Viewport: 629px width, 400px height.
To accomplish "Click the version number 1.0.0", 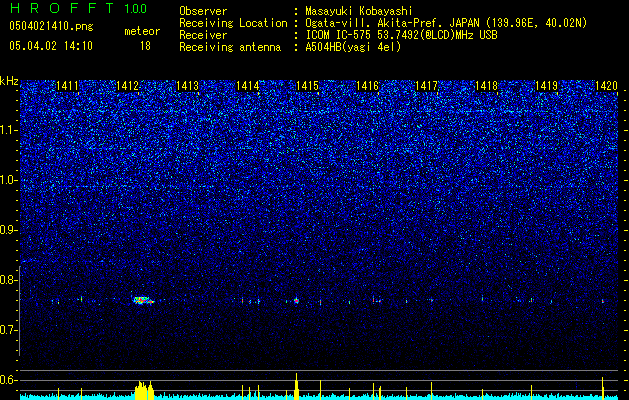I will [x=135, y=9].
